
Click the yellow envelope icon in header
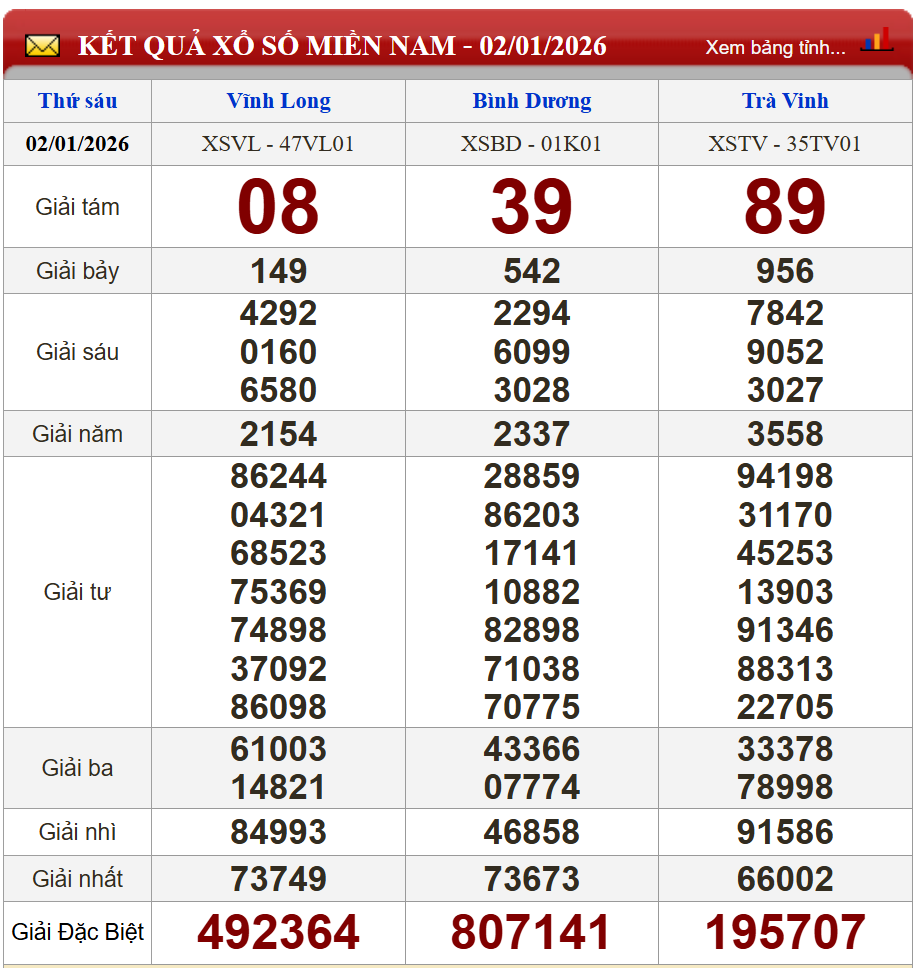click(42, 46)
